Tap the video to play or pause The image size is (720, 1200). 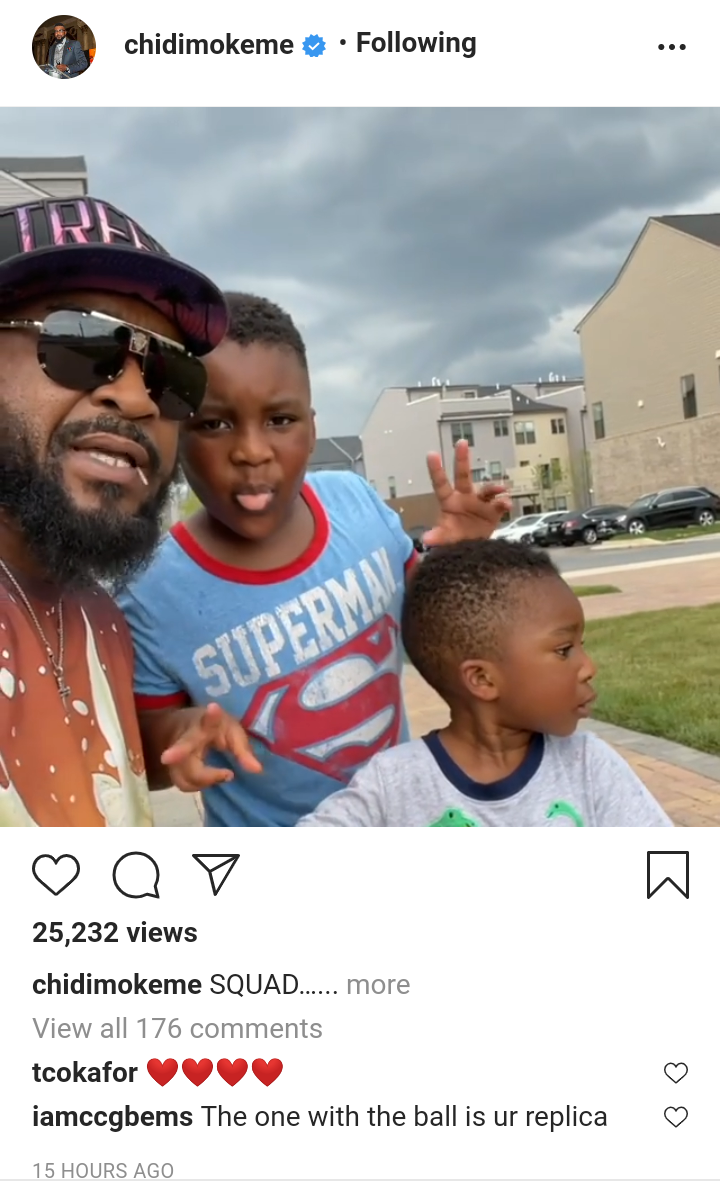point(360,466)
